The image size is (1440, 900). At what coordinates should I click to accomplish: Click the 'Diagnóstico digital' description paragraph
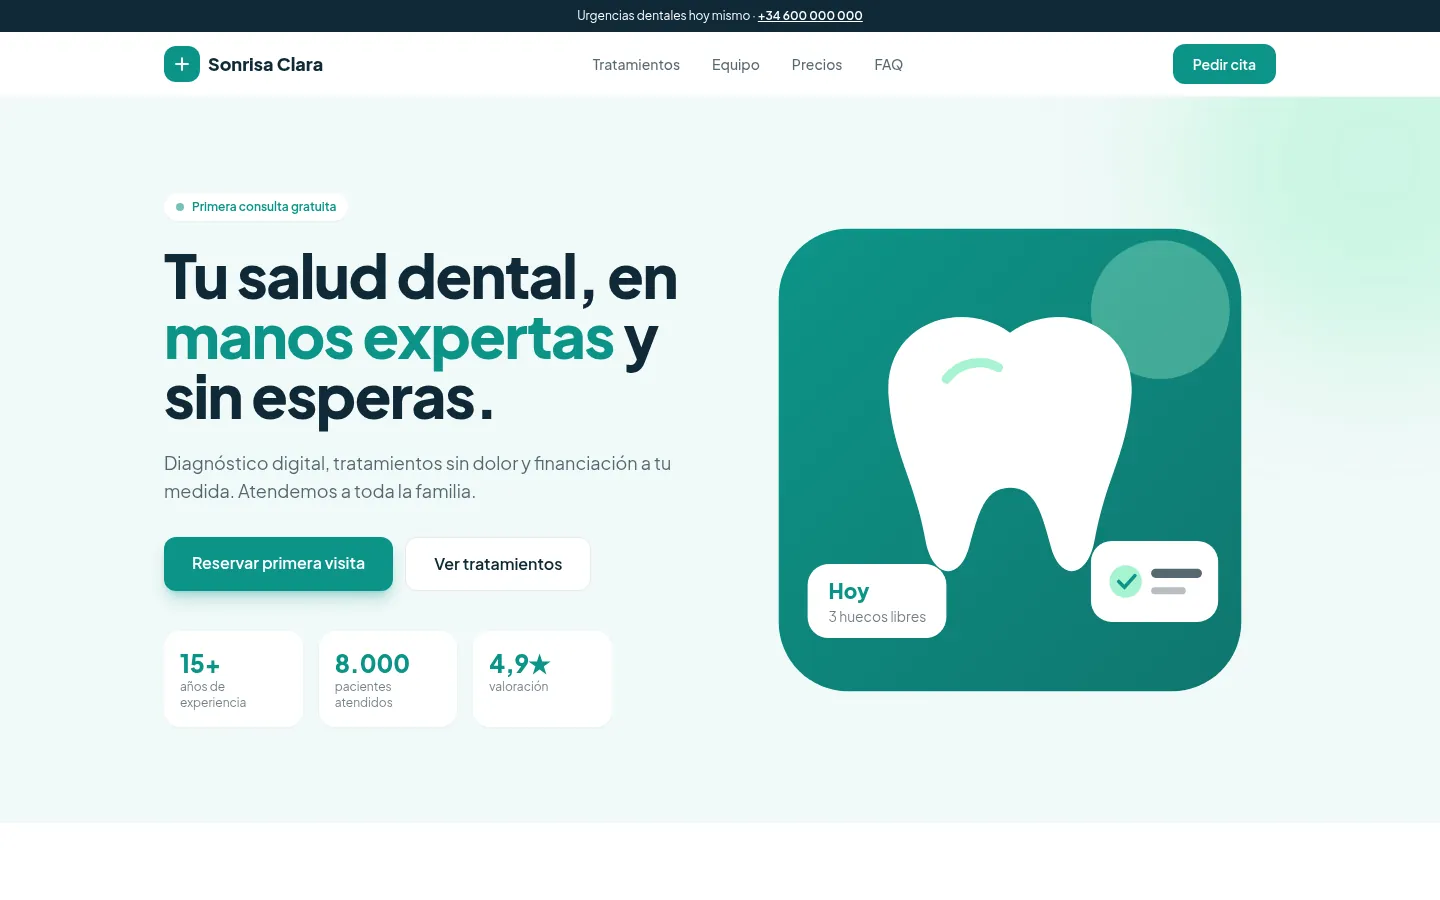point(418,477)
